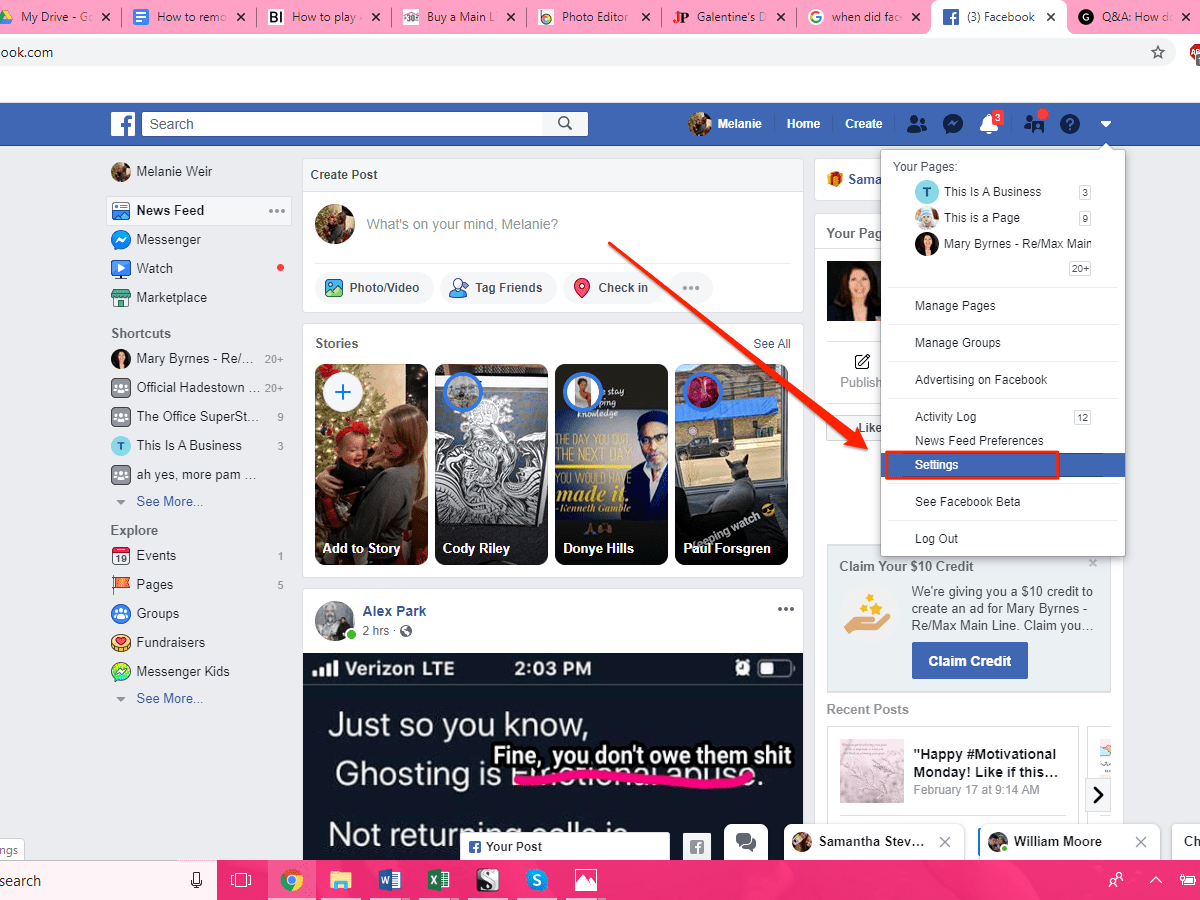Click the Friend Requests icon

916,124
